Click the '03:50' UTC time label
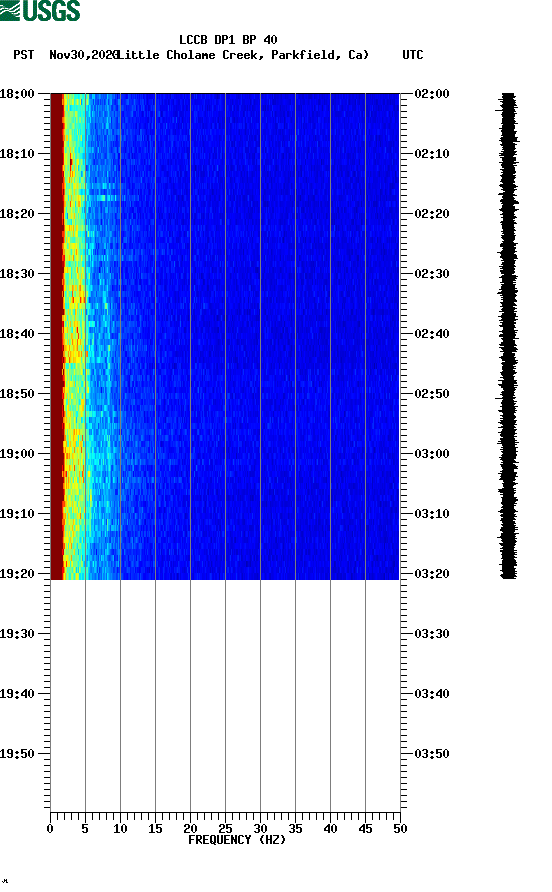 432,754
